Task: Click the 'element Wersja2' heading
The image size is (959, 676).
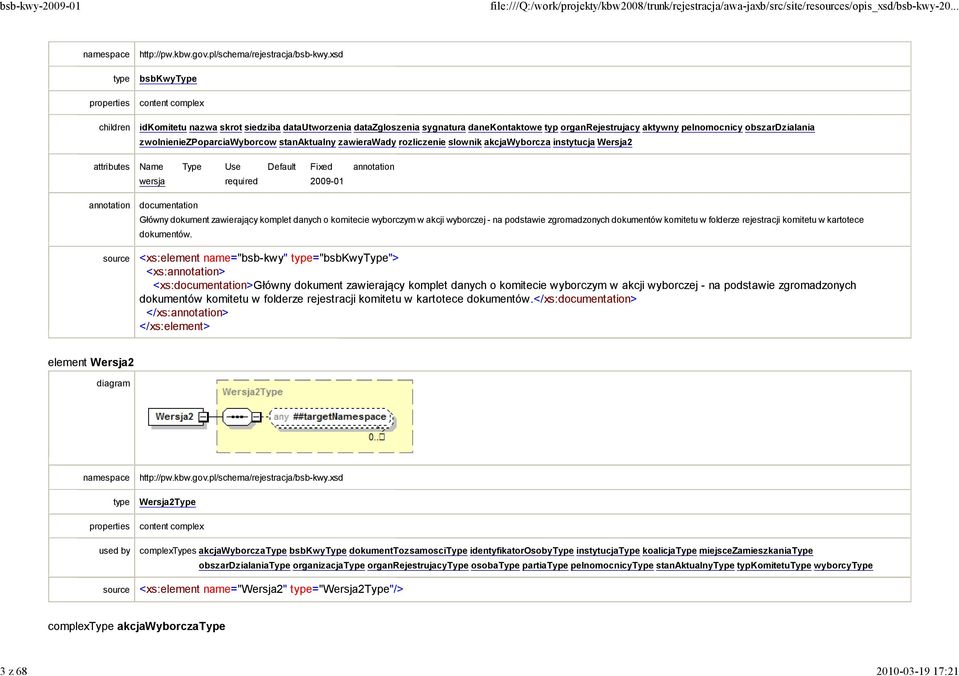Action: pos(91,362)
